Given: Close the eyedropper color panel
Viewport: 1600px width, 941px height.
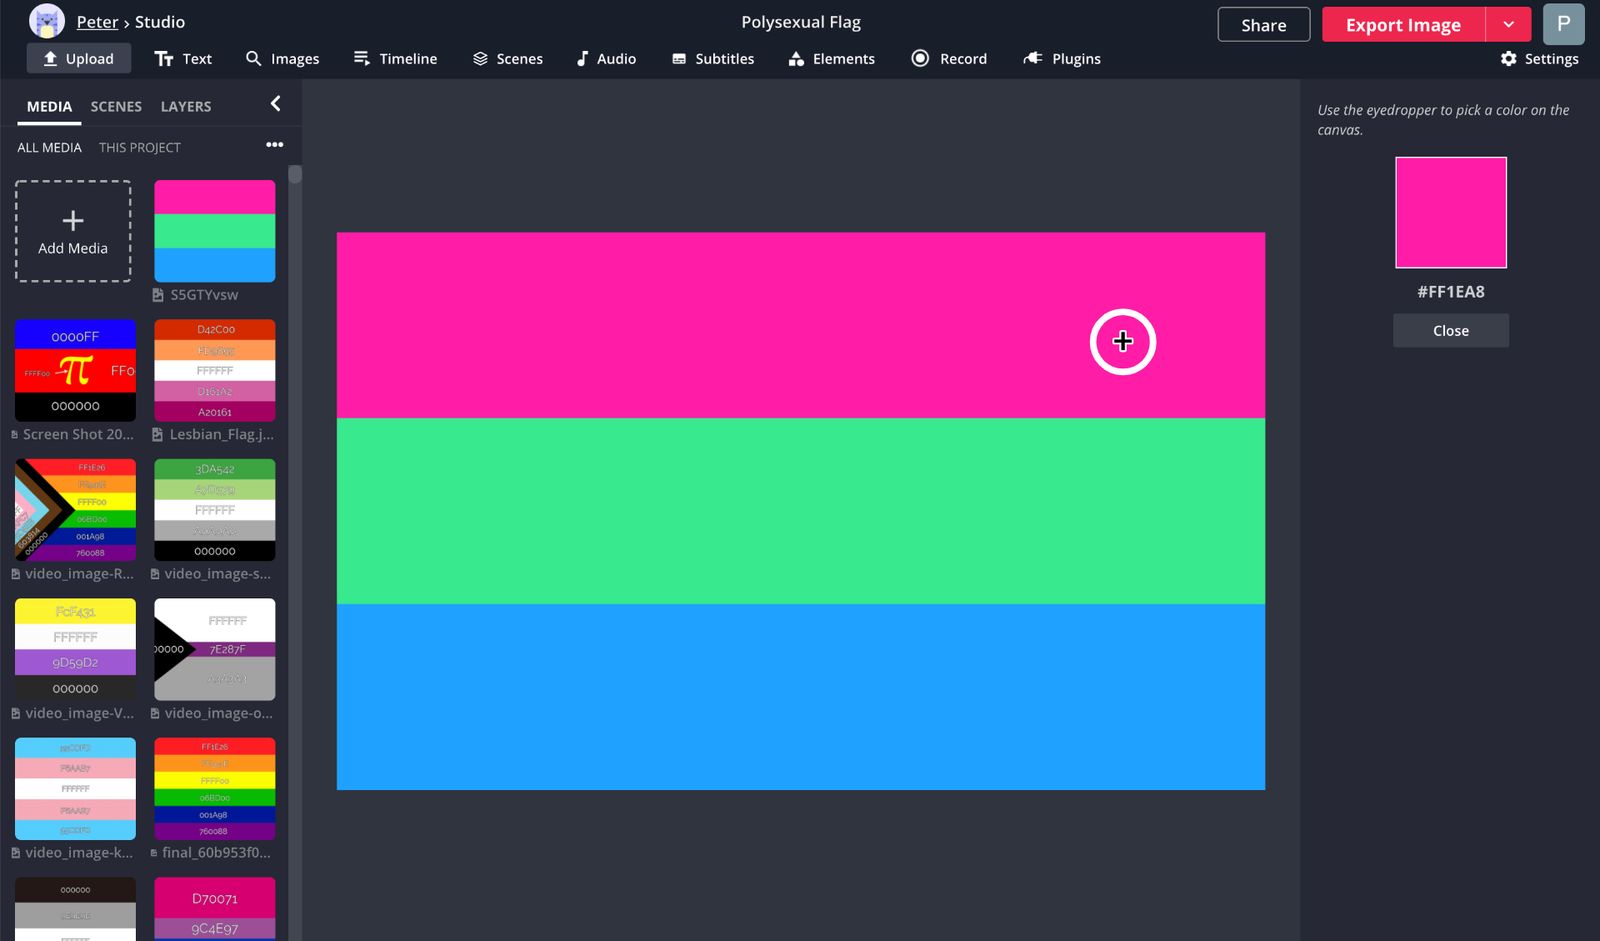Looking at the screenshot, I should [x=1450, y=331].
